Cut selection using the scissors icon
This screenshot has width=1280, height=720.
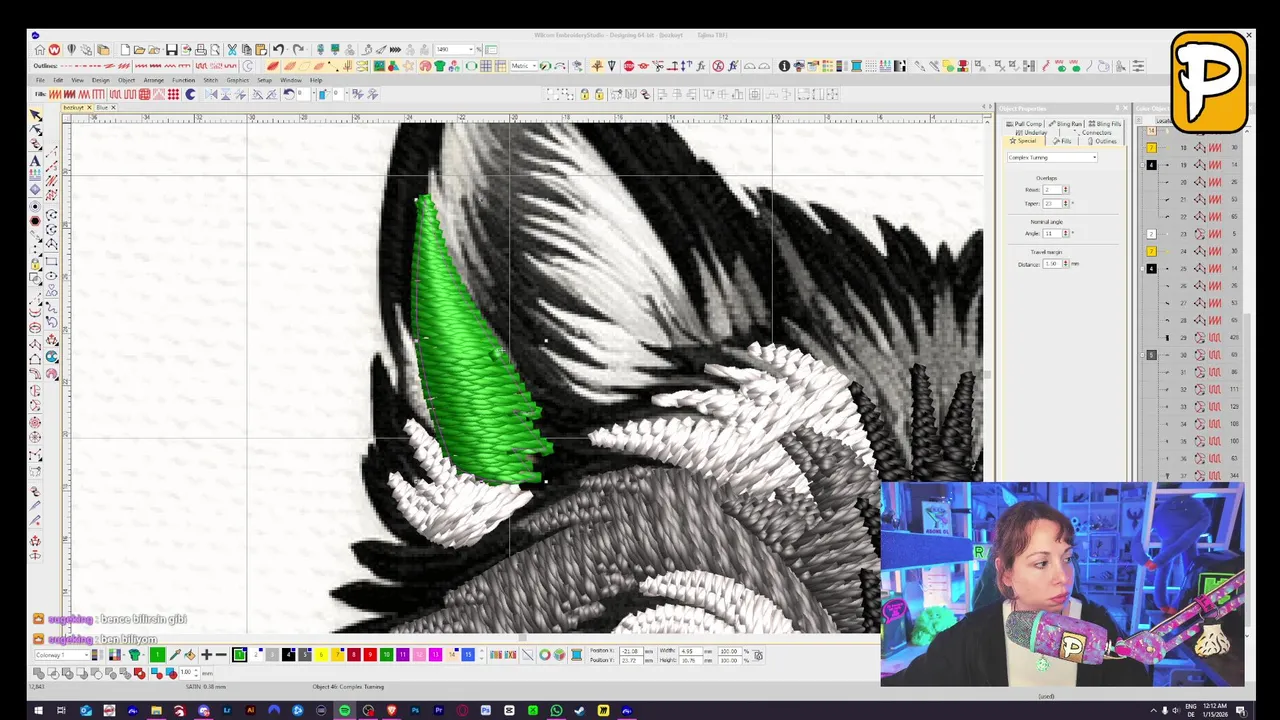[x=232, y=50]
